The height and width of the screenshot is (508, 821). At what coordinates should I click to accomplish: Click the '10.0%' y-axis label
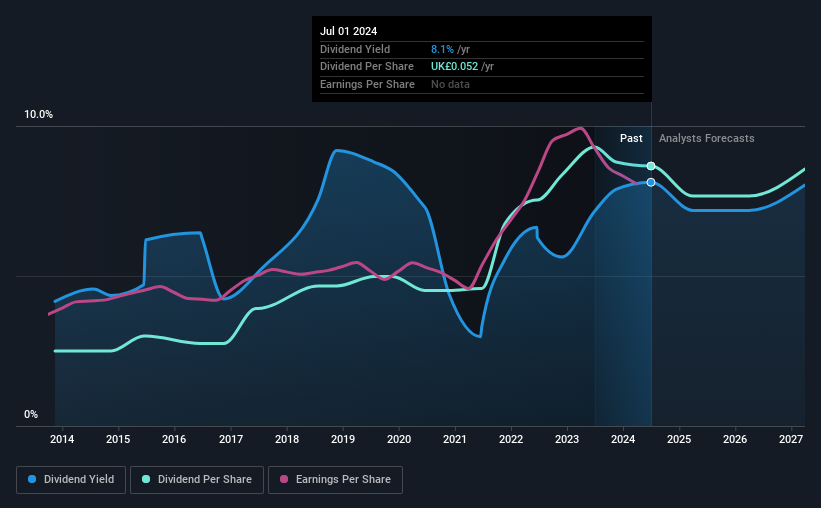pos(38,115)
